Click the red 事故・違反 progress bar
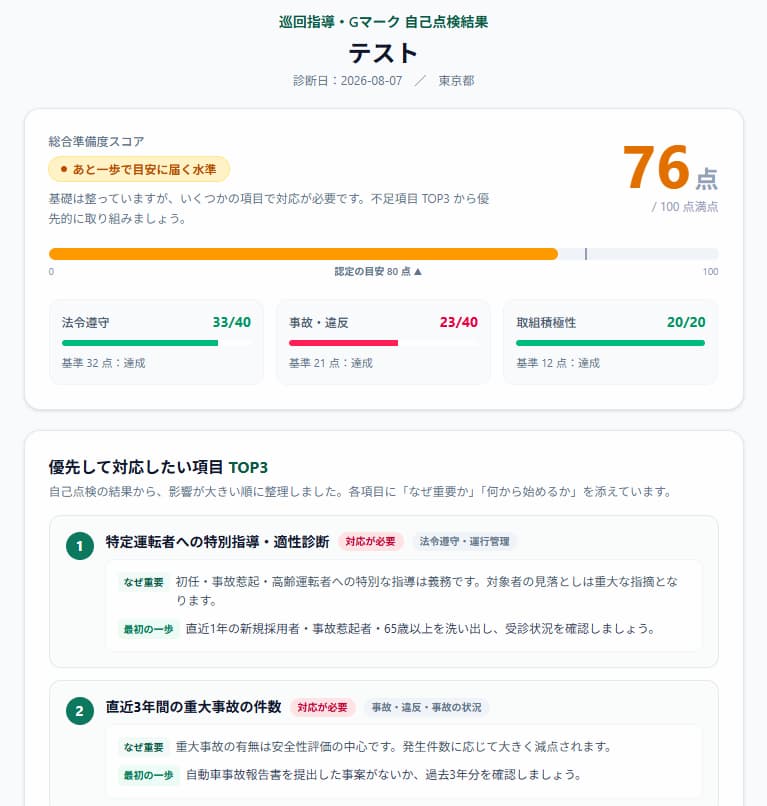 (343, 343)
